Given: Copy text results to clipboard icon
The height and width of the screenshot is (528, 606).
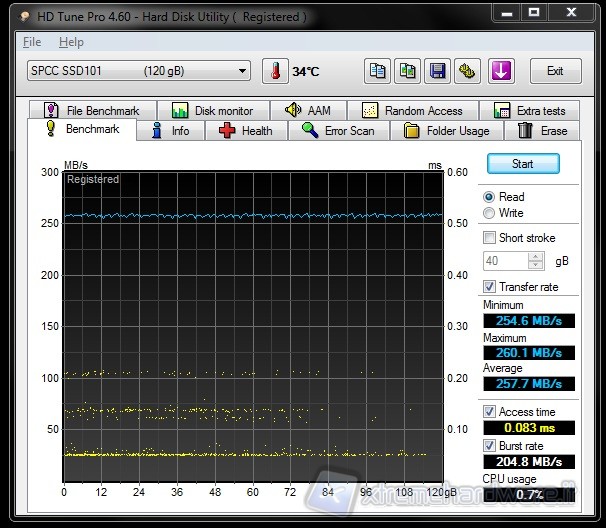Looking at the screenshot, I should (377, 71).
